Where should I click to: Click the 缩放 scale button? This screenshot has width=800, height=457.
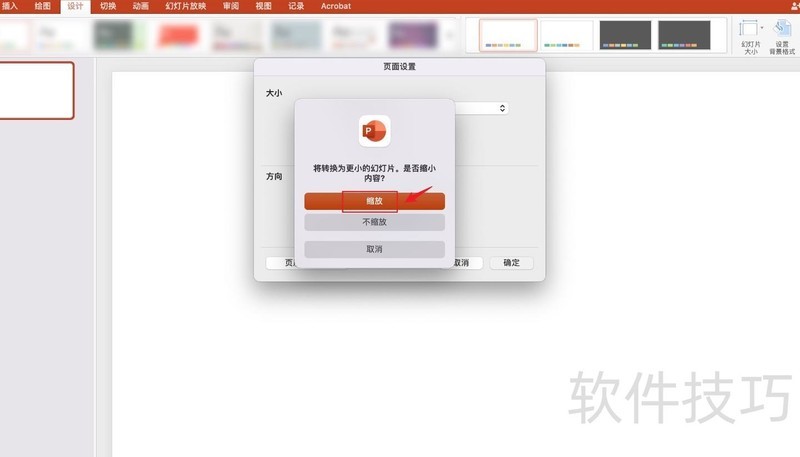(374, 201)
